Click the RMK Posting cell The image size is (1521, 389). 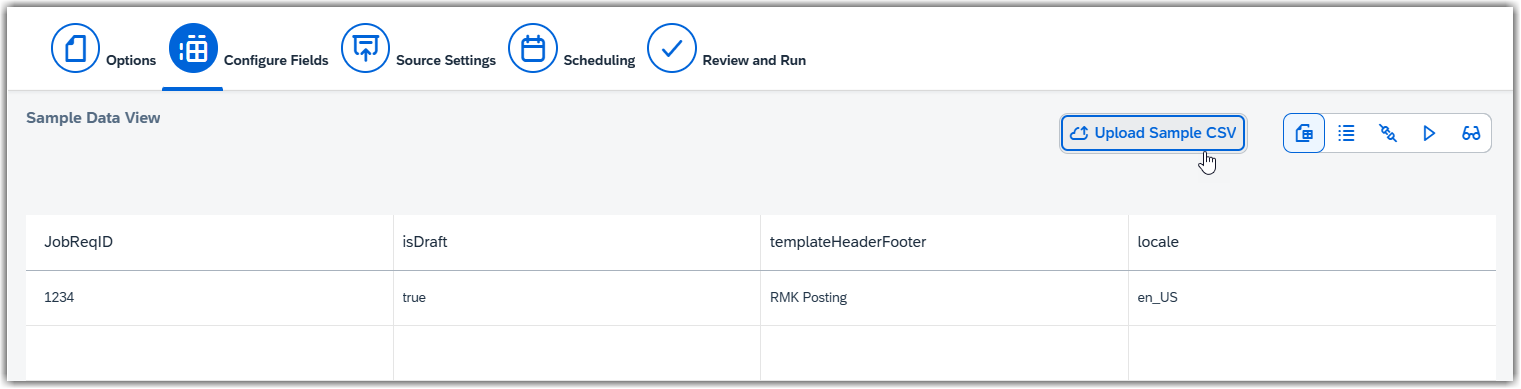808,298
